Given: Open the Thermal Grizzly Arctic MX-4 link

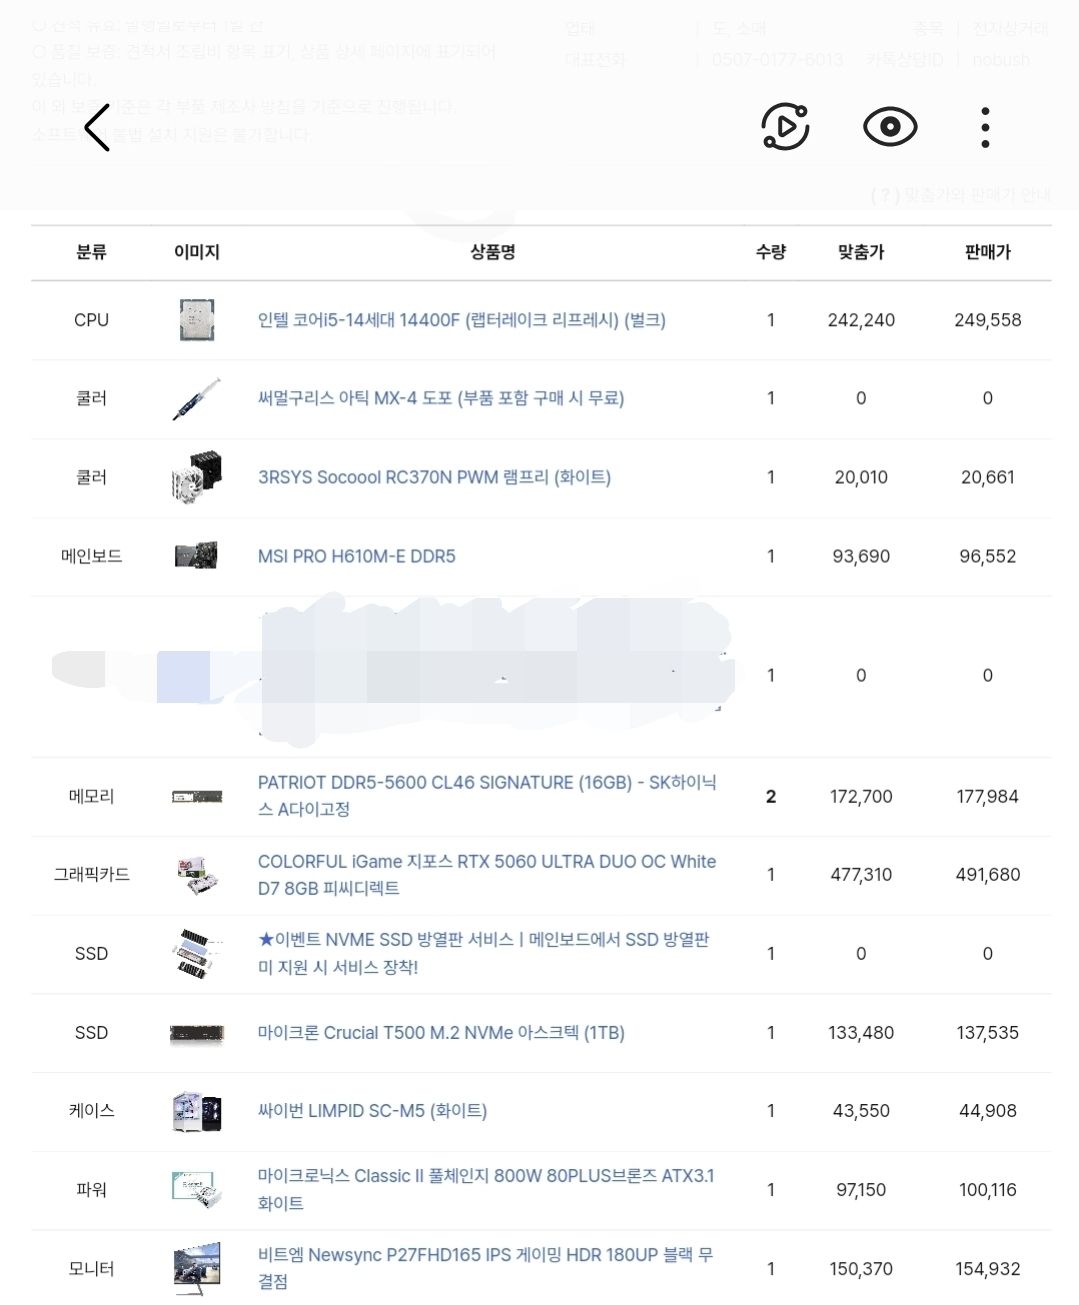Looking at the screenshot, I should click(x=440, y=398).
